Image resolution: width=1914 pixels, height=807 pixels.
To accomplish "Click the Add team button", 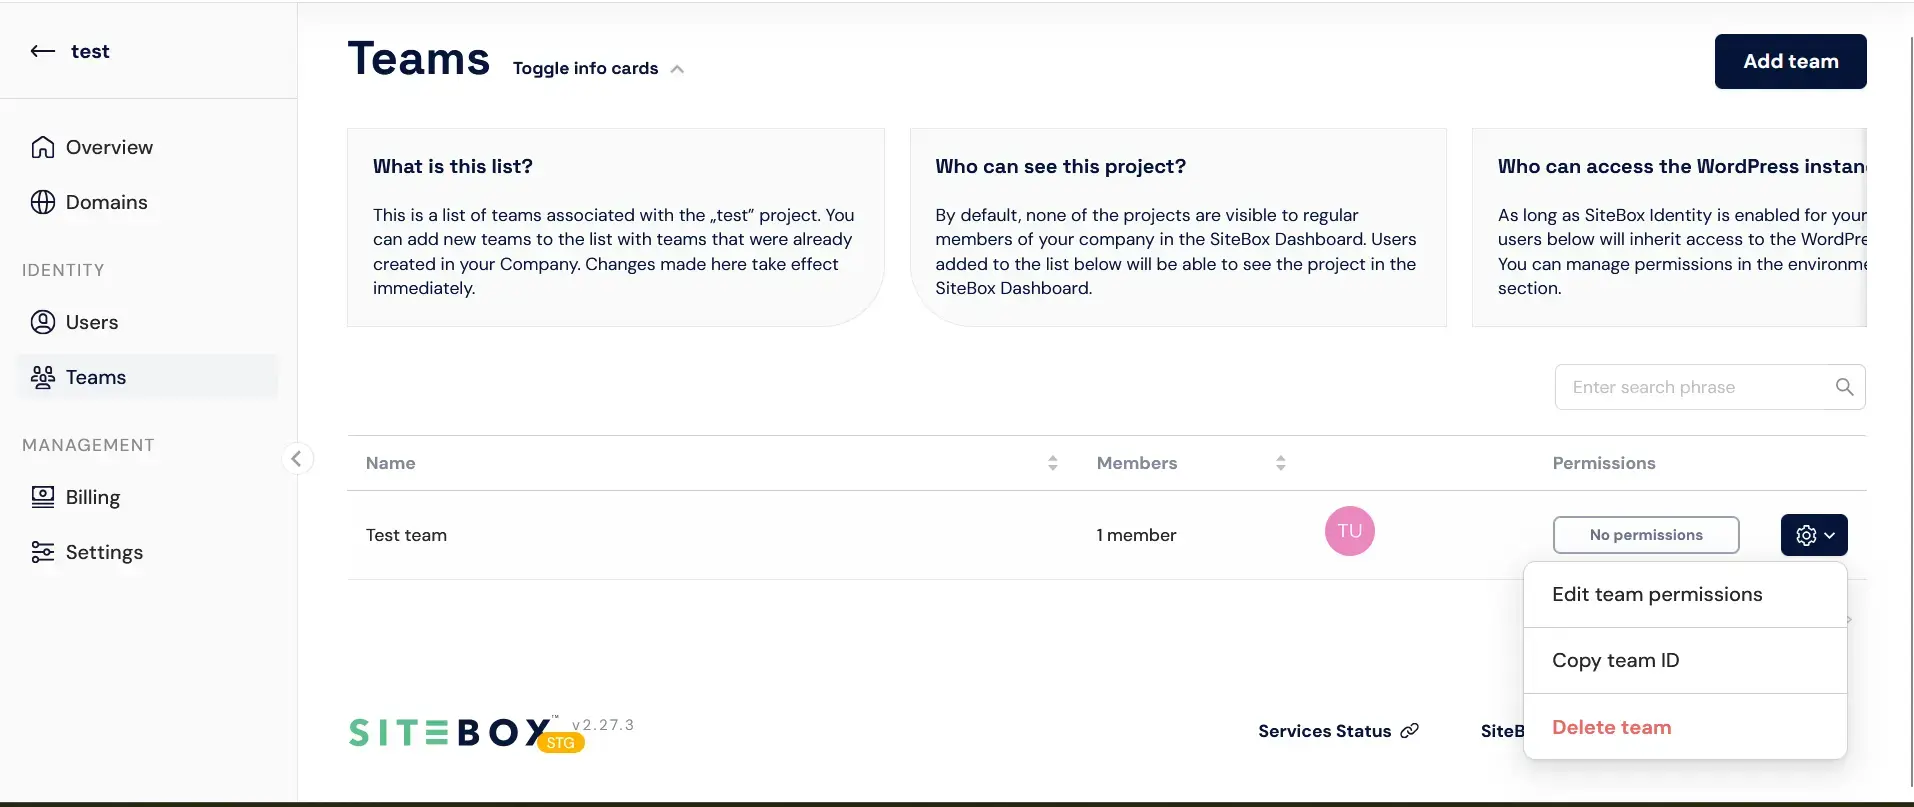I will point(1790,61).
